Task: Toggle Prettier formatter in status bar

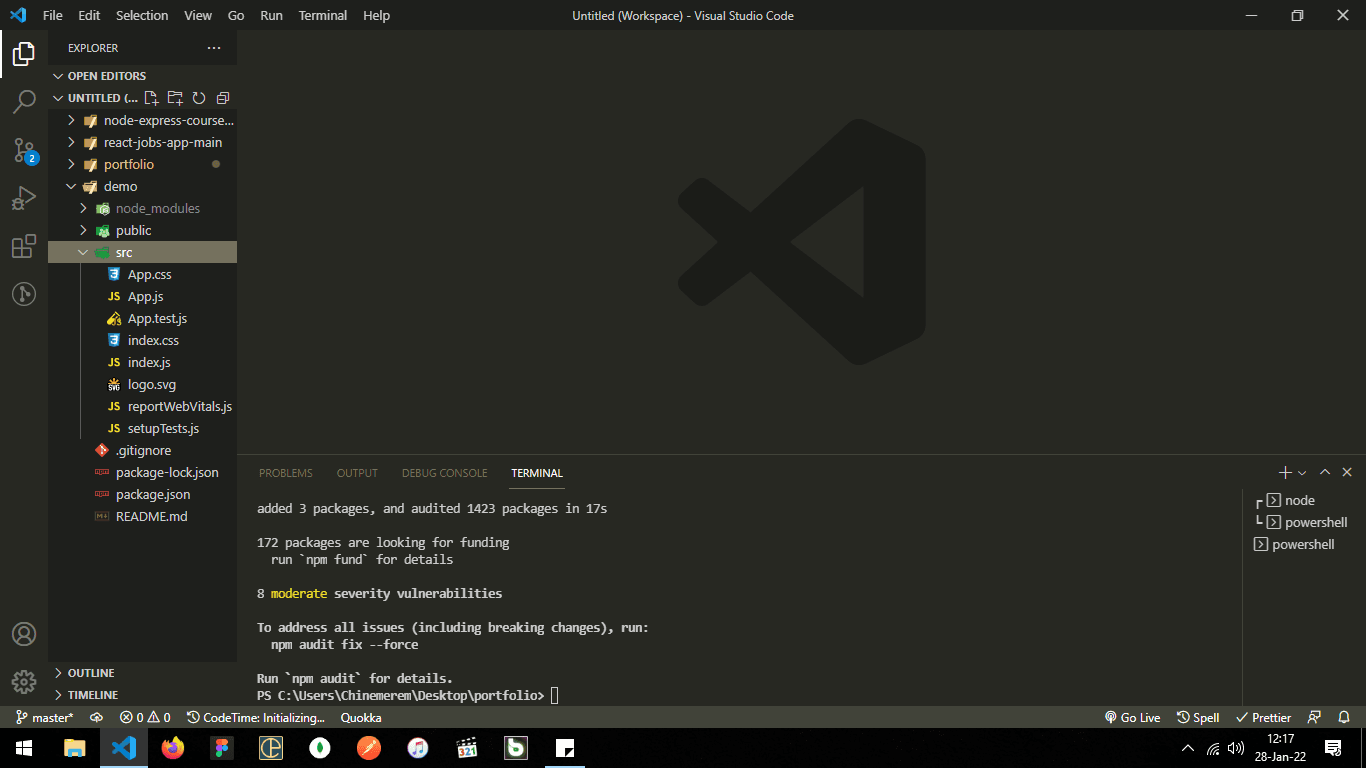Action: click(1264, 717)
